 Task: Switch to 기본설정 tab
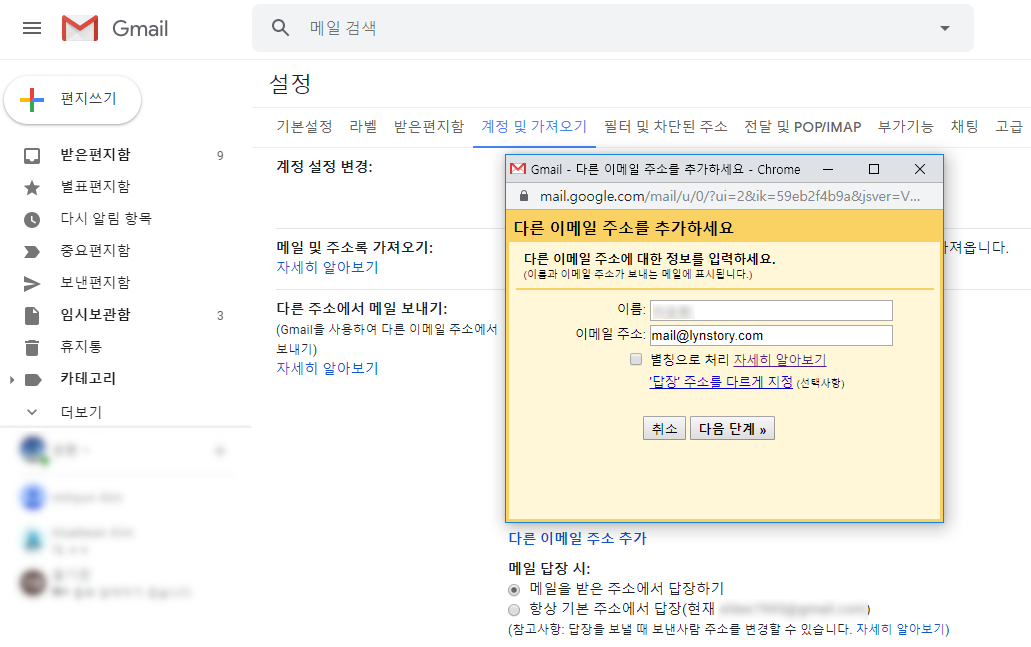(x=304, y=126)
